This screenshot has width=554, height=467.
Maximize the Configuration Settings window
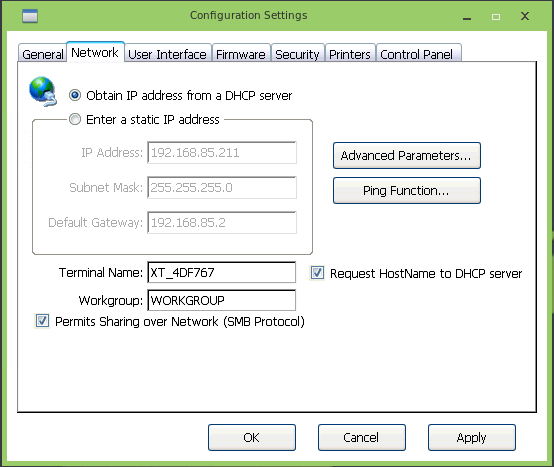(x=496, y=17)
